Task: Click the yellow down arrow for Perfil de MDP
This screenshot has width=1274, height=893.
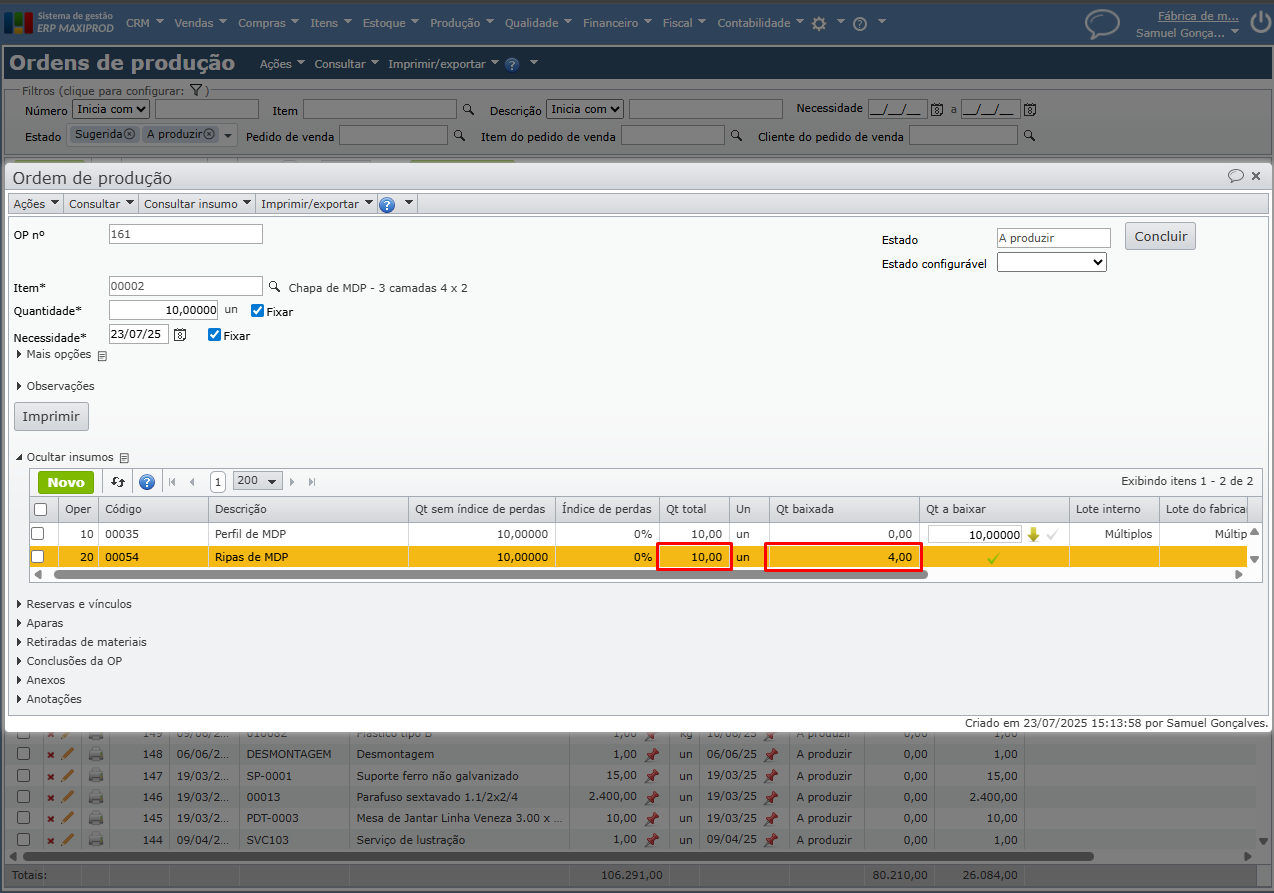Action: click(1034, 535)
